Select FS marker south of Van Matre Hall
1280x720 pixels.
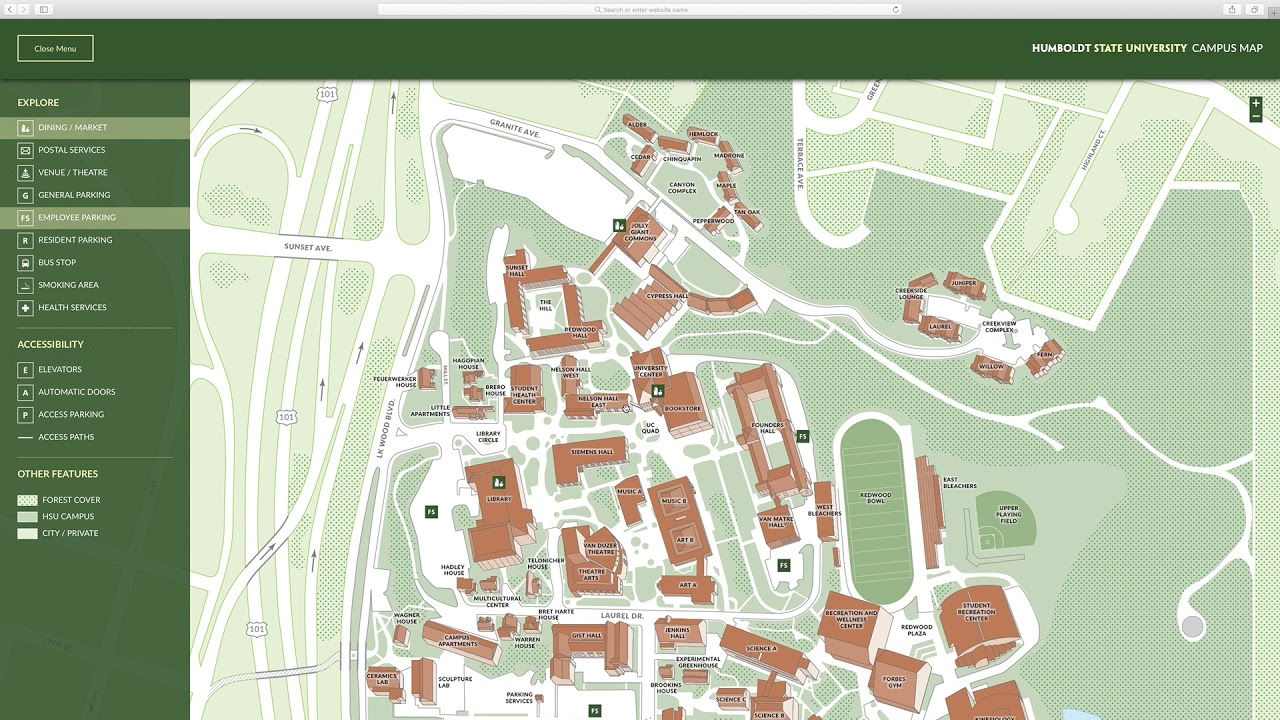tap(783, 565)
